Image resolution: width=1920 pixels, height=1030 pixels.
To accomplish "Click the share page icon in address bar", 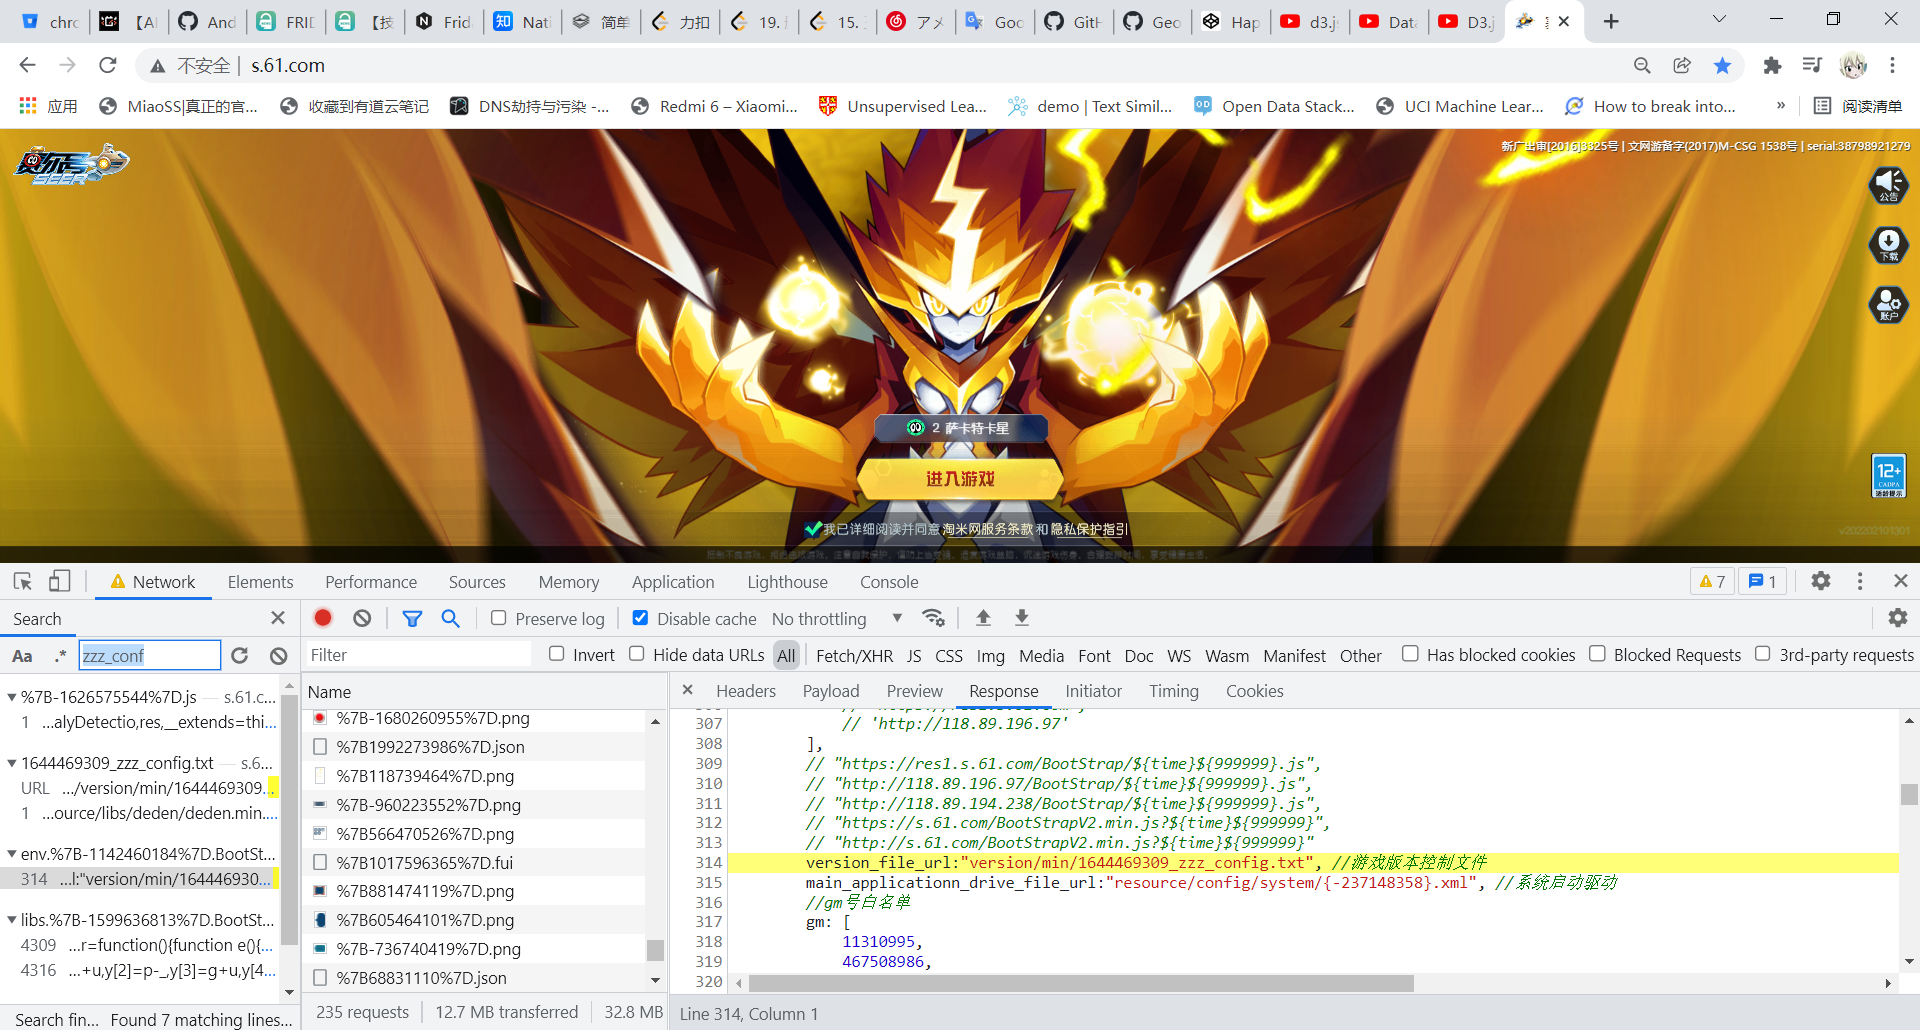I will [x=1682, y=65].
